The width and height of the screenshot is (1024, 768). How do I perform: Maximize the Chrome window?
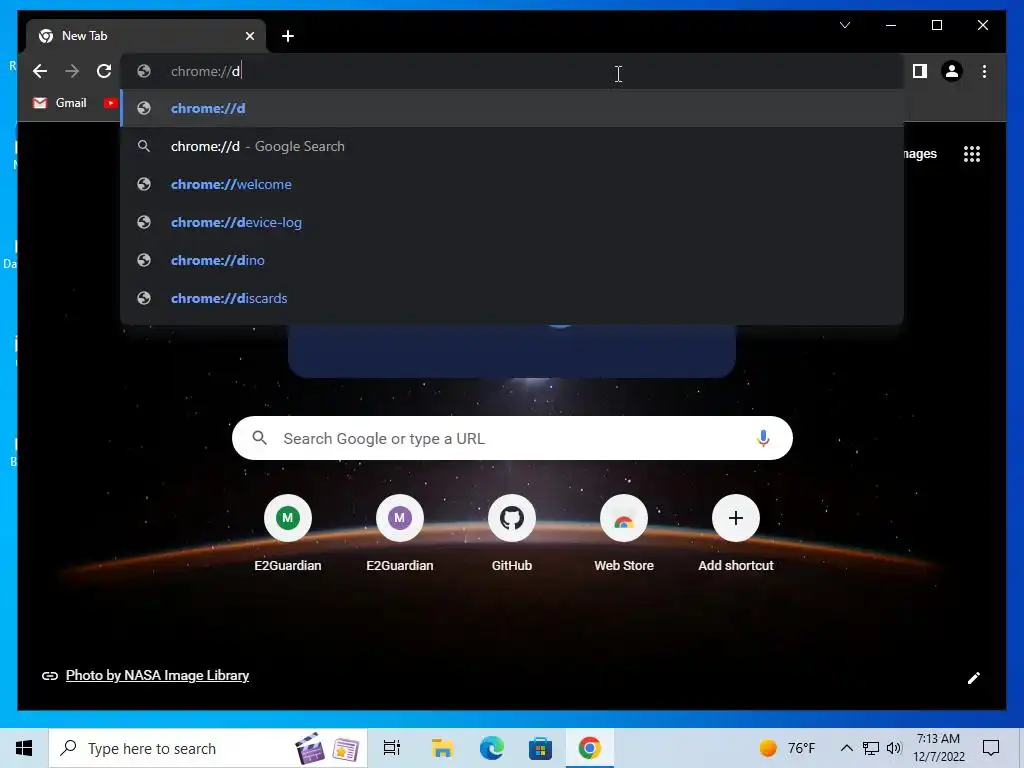(936, 25)
